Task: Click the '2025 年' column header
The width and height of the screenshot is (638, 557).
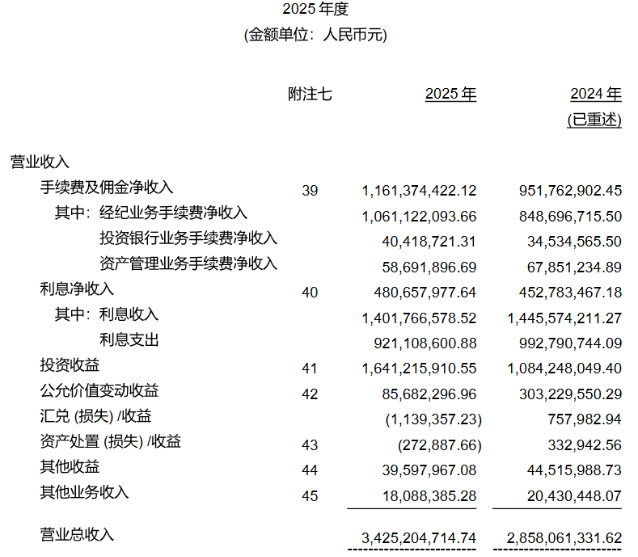Action: pos(450,94)
